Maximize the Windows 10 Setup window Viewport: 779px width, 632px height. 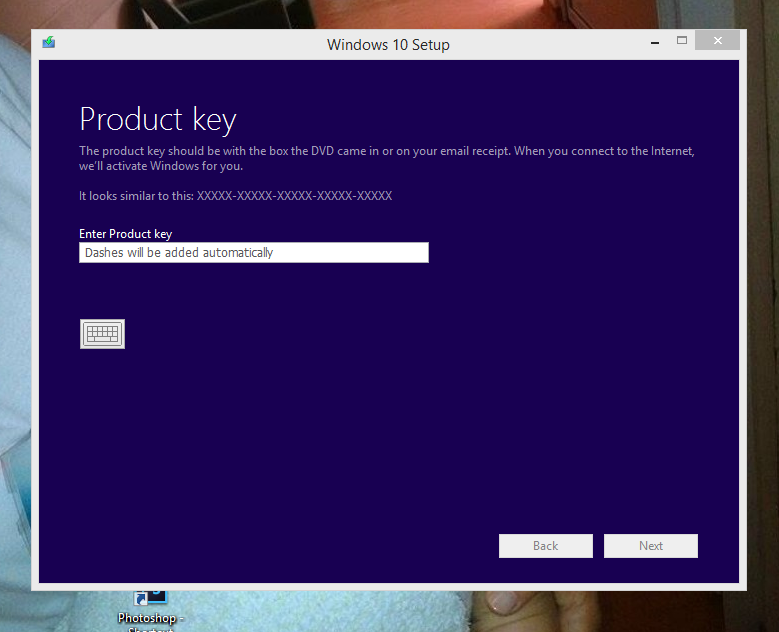[x=682, y=41]
